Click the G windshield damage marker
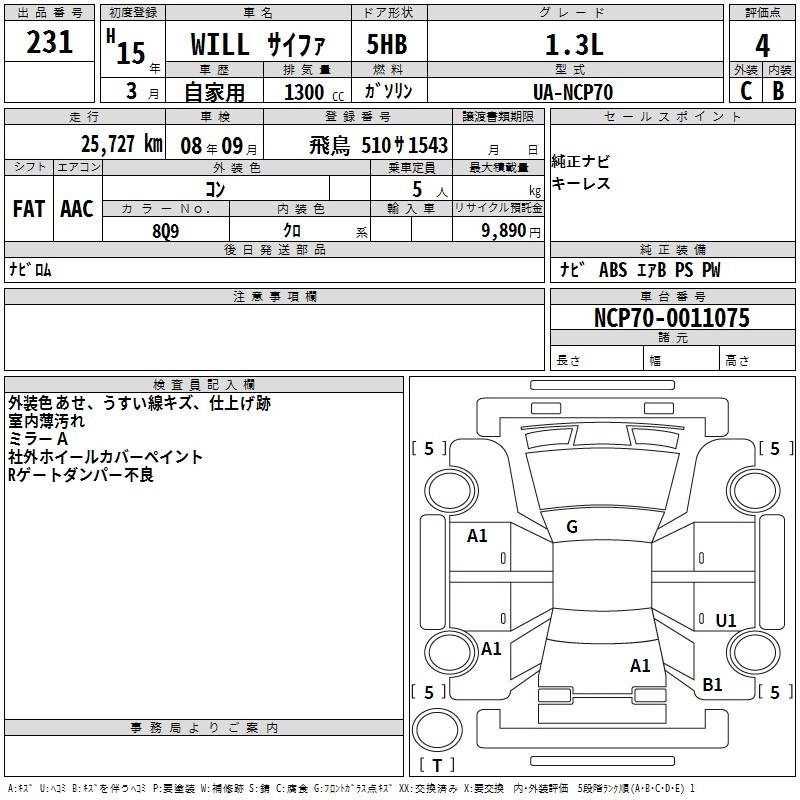The width and height of the screenshot is (800, 800). 571,527
